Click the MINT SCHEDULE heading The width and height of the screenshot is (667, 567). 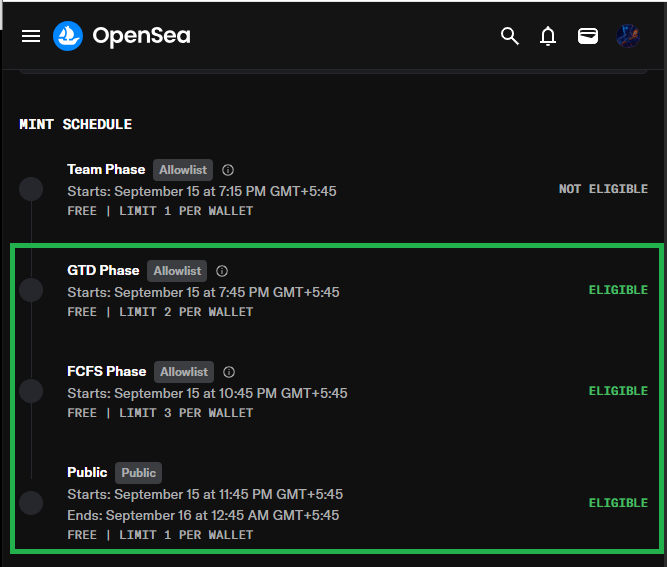pos(76,124)
